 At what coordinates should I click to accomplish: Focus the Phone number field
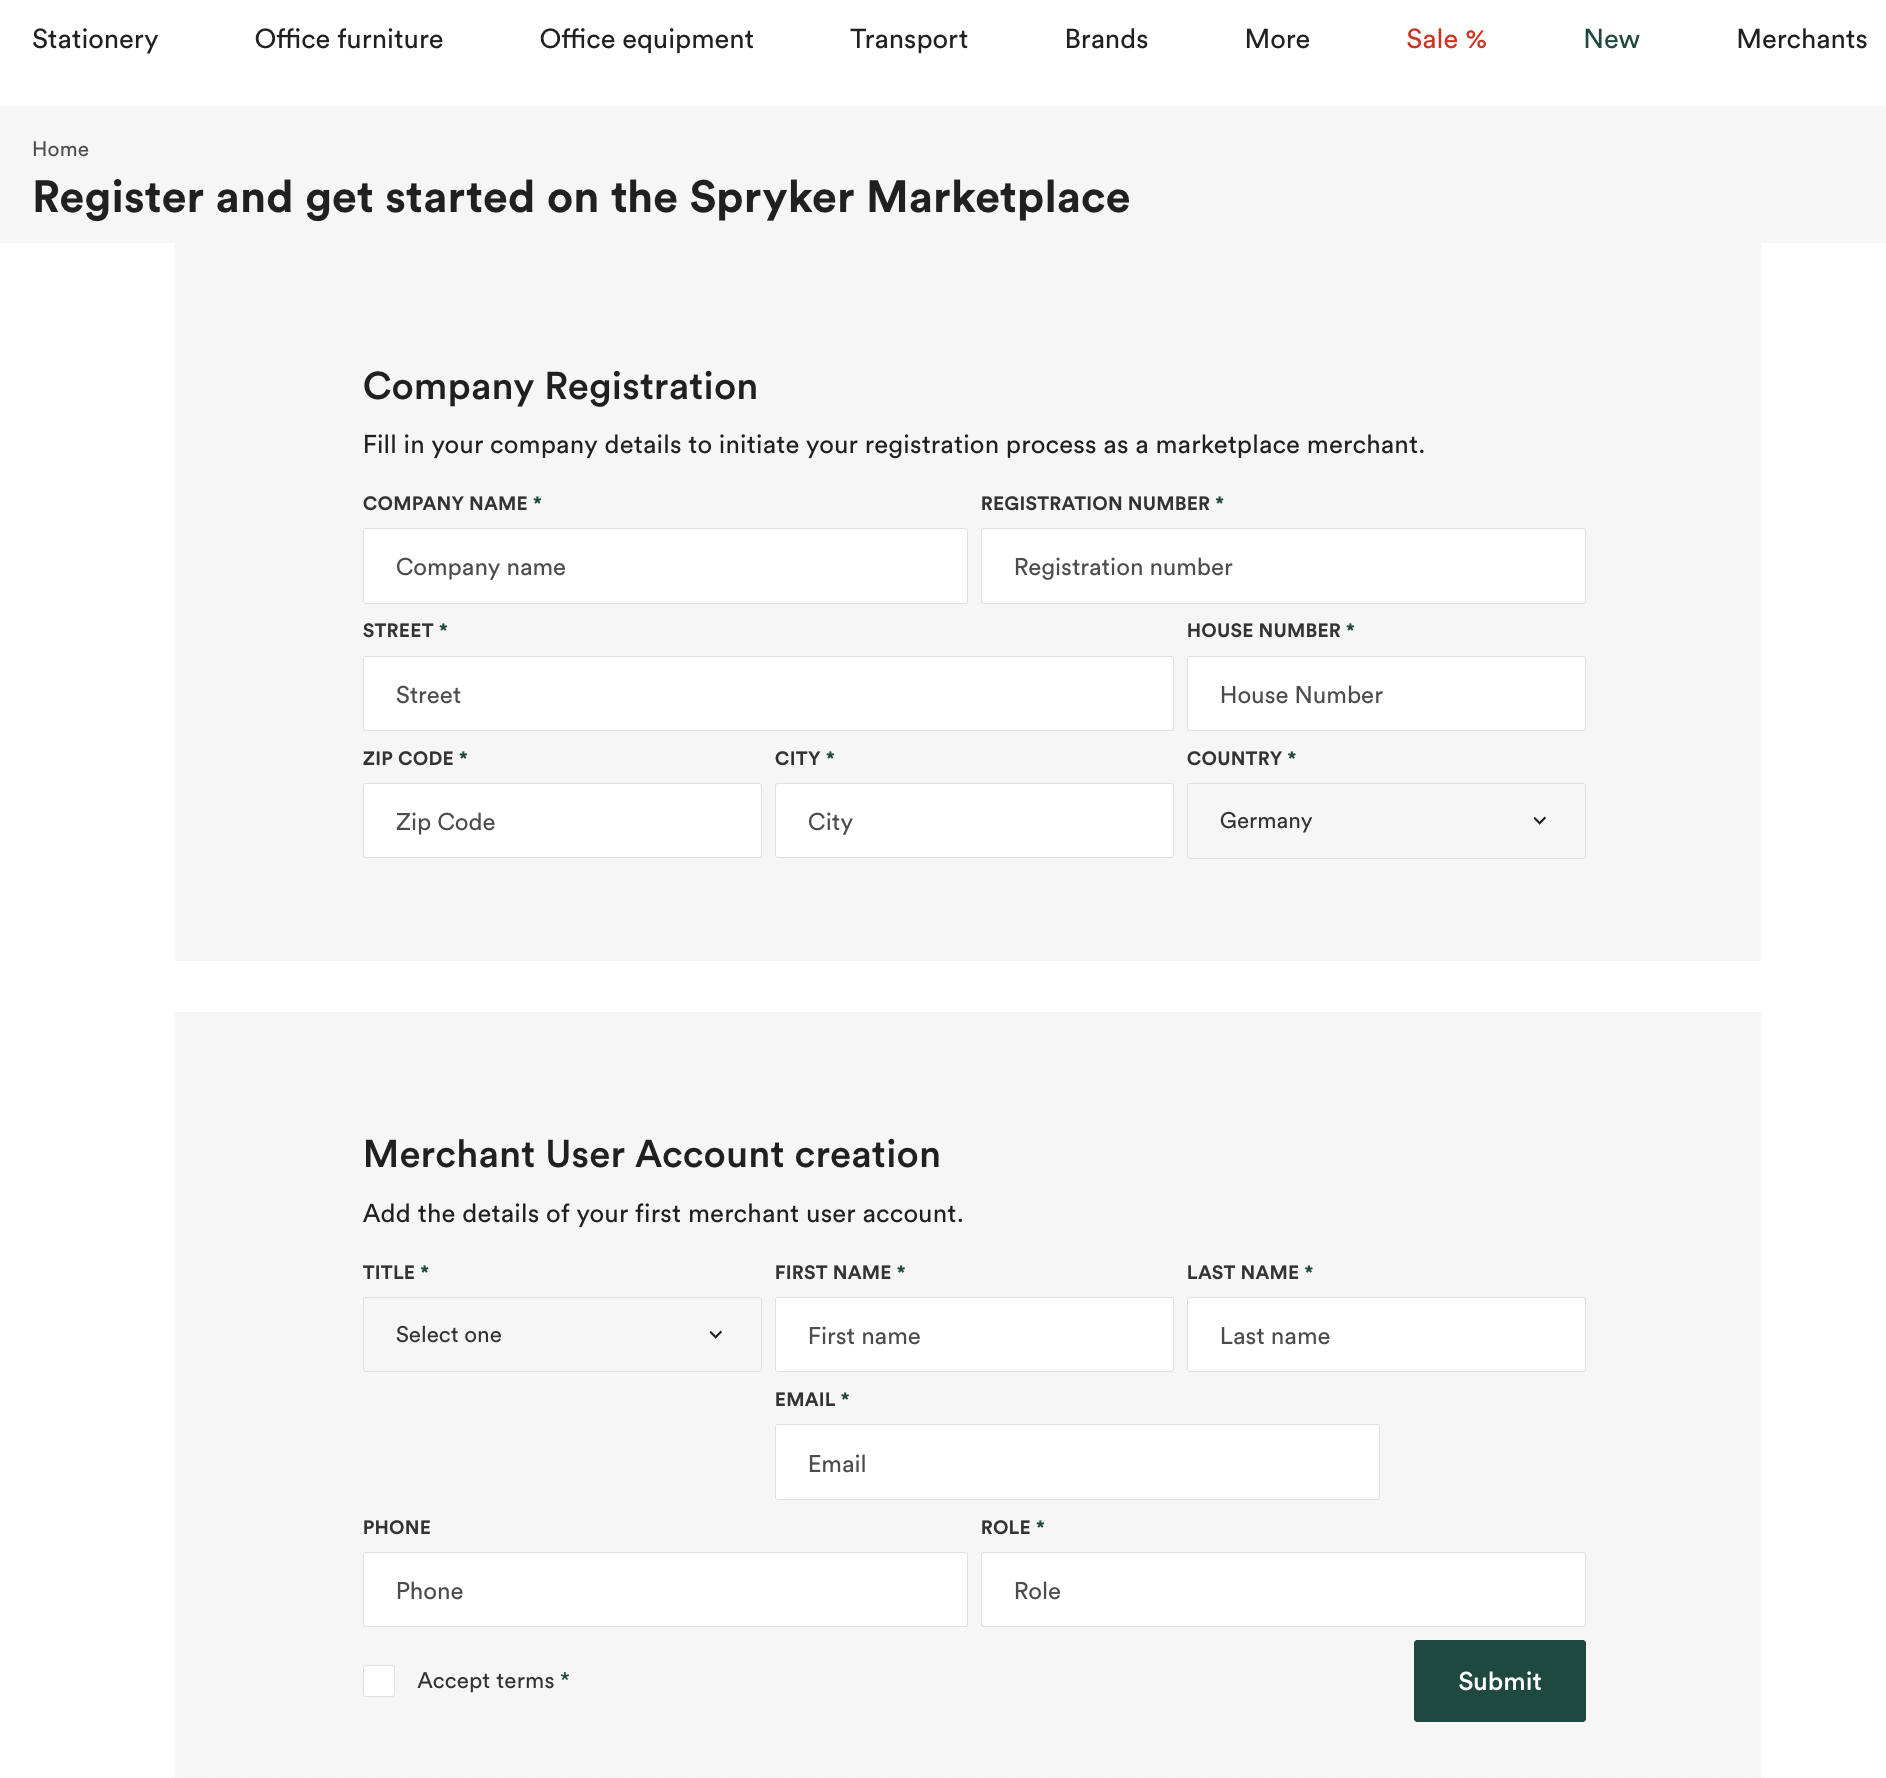pyautogui.click(x=664, y=1590)
